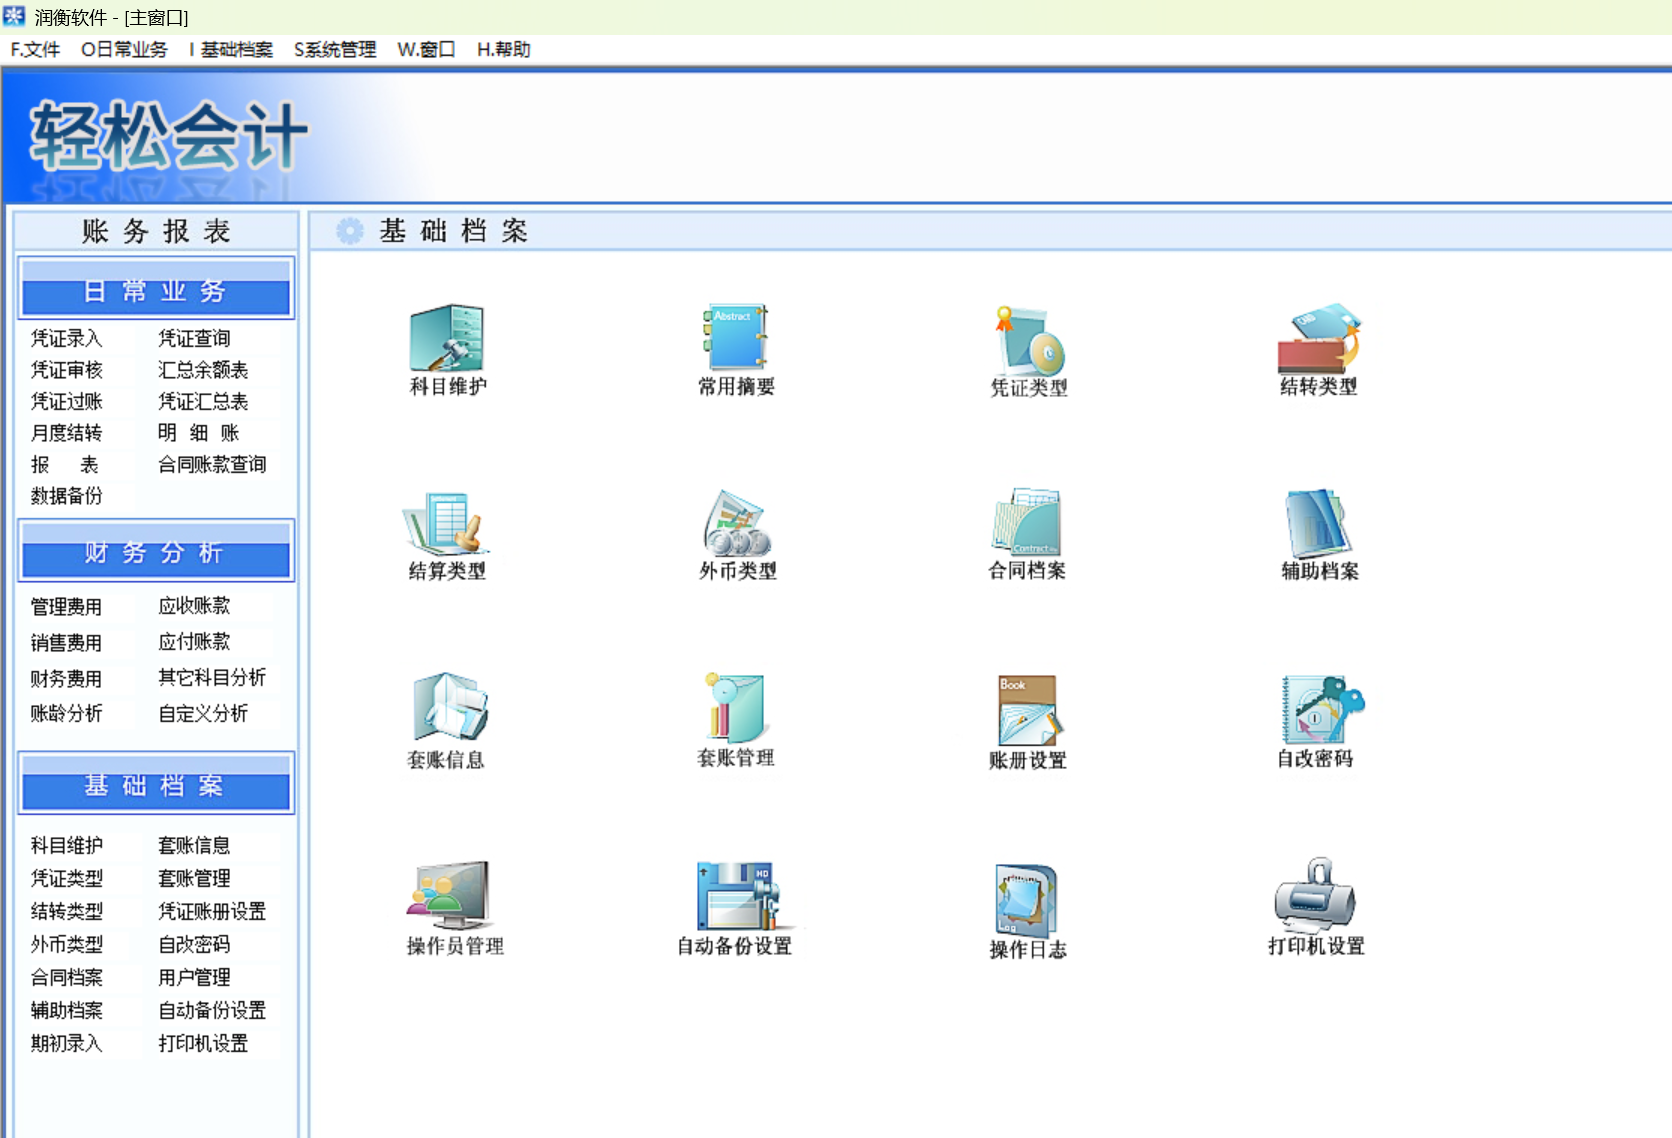This screenshot has height=1138, width=1672.
Task: Open 用户管理 in the sidebar
Action: pyautogui.click(x=194, y=977)
